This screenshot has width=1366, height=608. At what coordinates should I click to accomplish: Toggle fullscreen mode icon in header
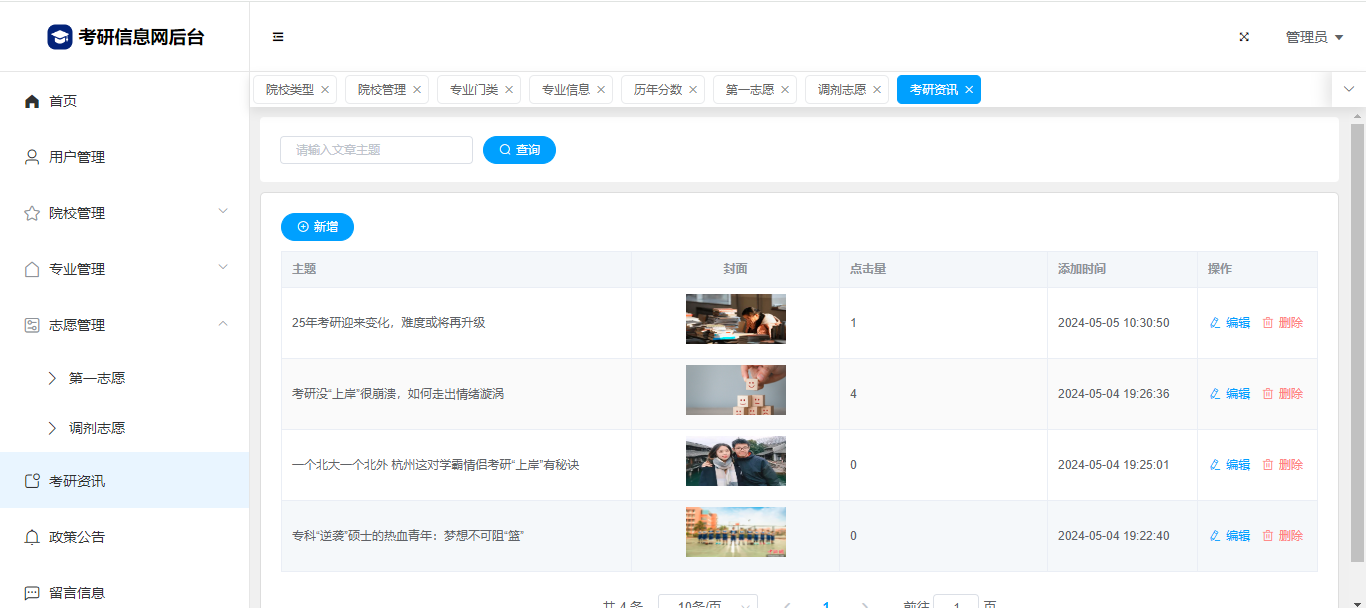point(1244,37)
